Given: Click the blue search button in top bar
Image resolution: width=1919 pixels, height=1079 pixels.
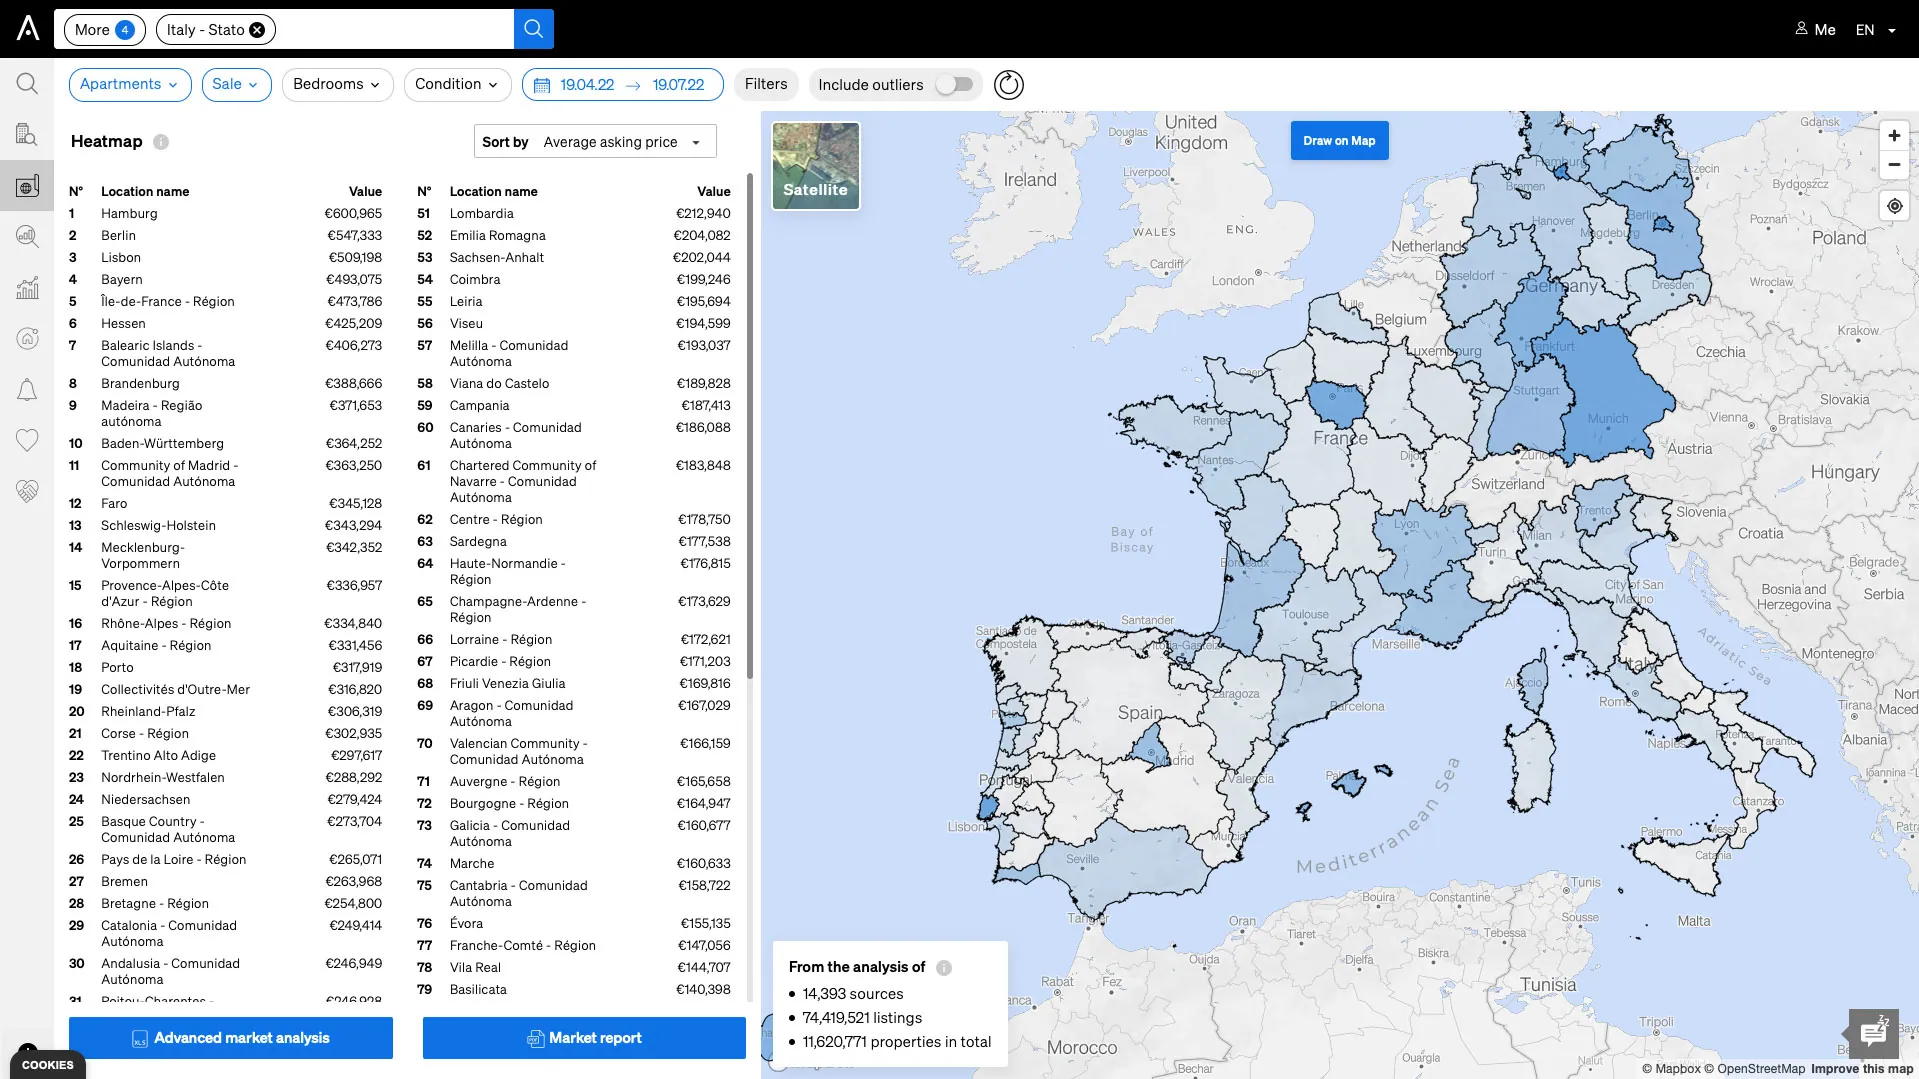Looking at the screenshot, I should 533,29.
